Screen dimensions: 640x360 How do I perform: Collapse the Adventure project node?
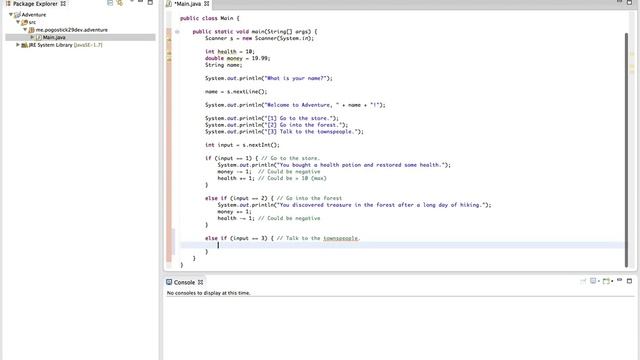[x=11, y=14]
